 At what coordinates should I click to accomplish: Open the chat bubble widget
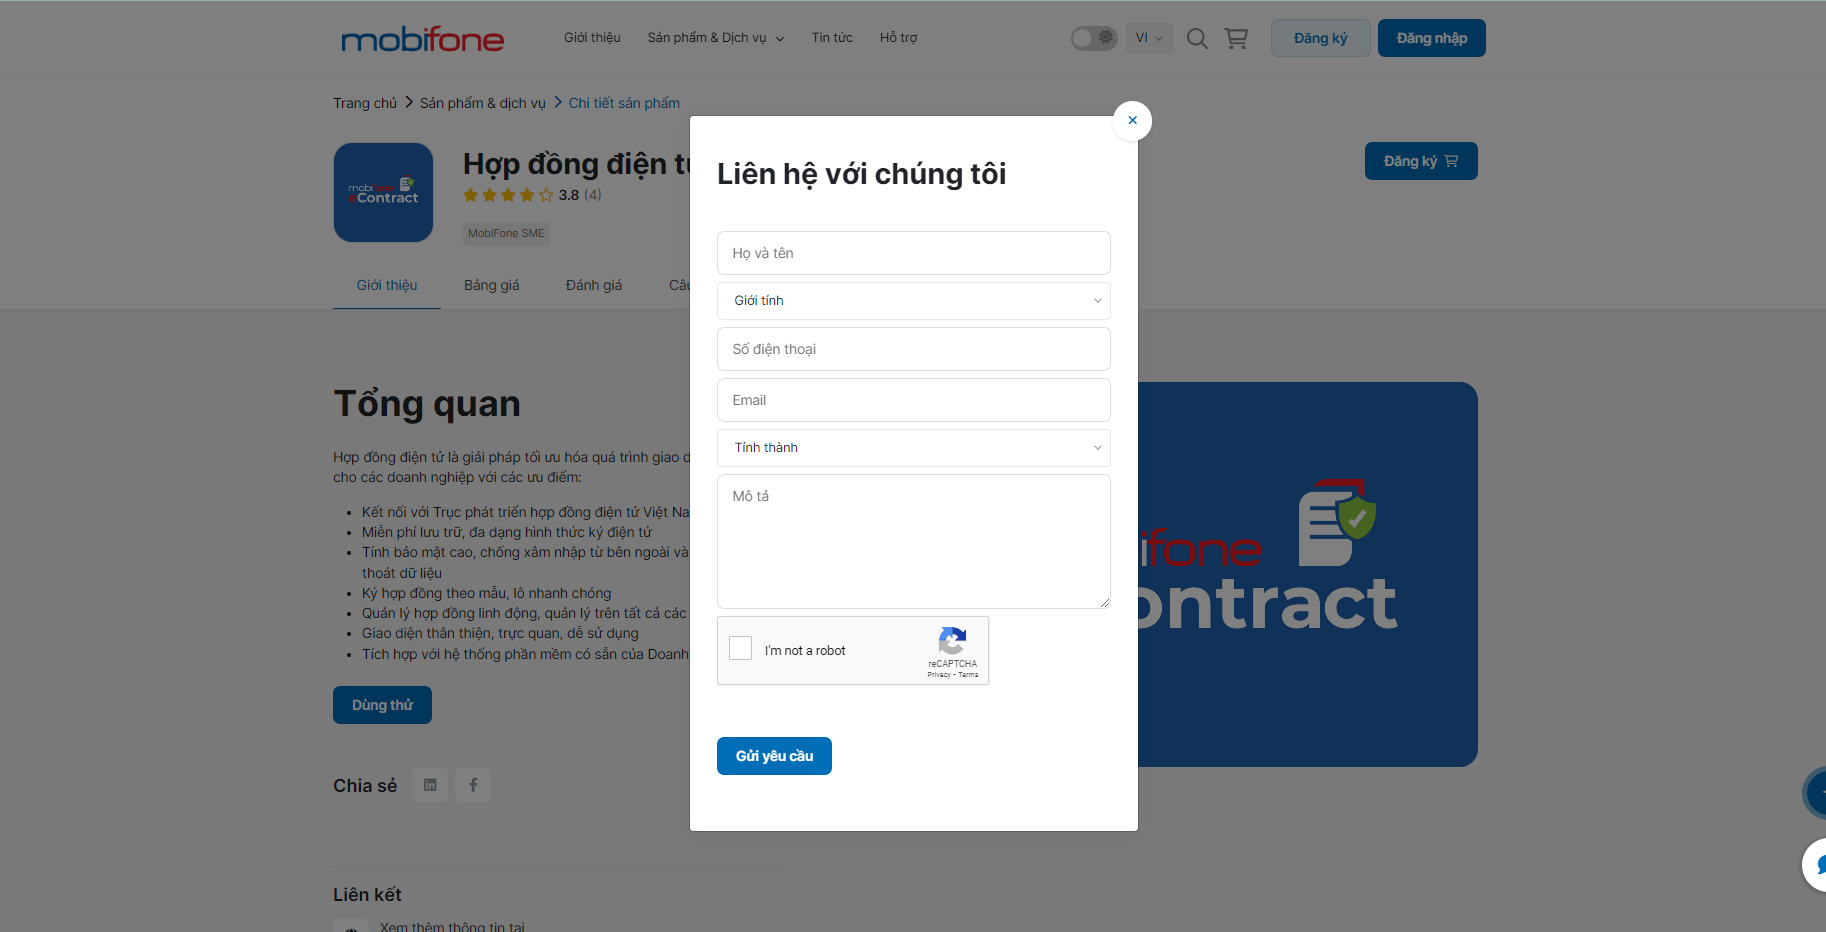[1815, 865]
